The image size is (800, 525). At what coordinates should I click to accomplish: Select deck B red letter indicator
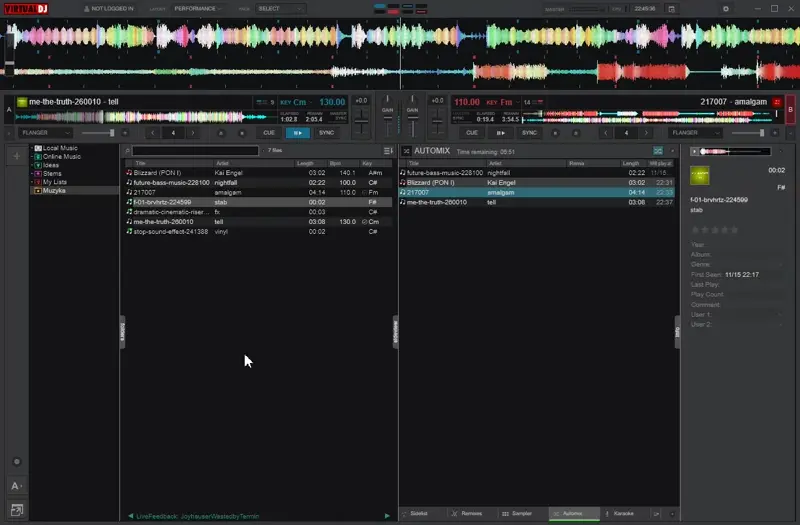(x=790, y=110)
